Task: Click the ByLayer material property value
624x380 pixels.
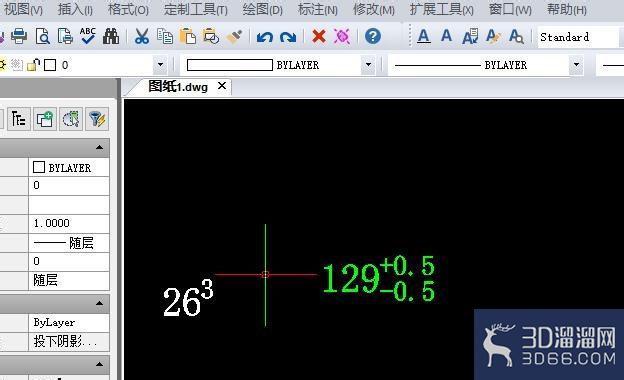Action: [x=69, y=322]
